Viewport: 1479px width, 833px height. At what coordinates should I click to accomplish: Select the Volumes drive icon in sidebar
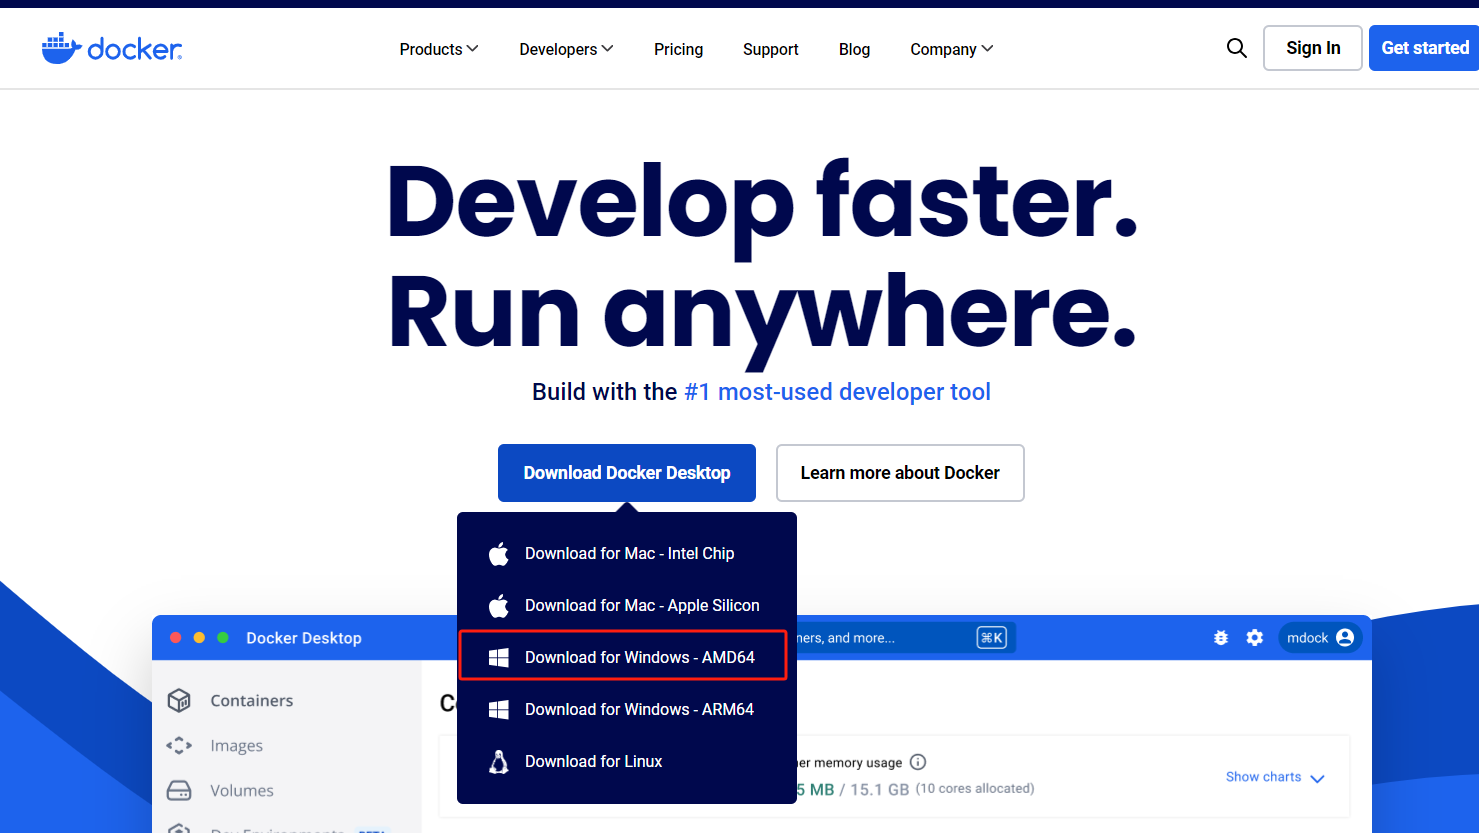[179, 790]
